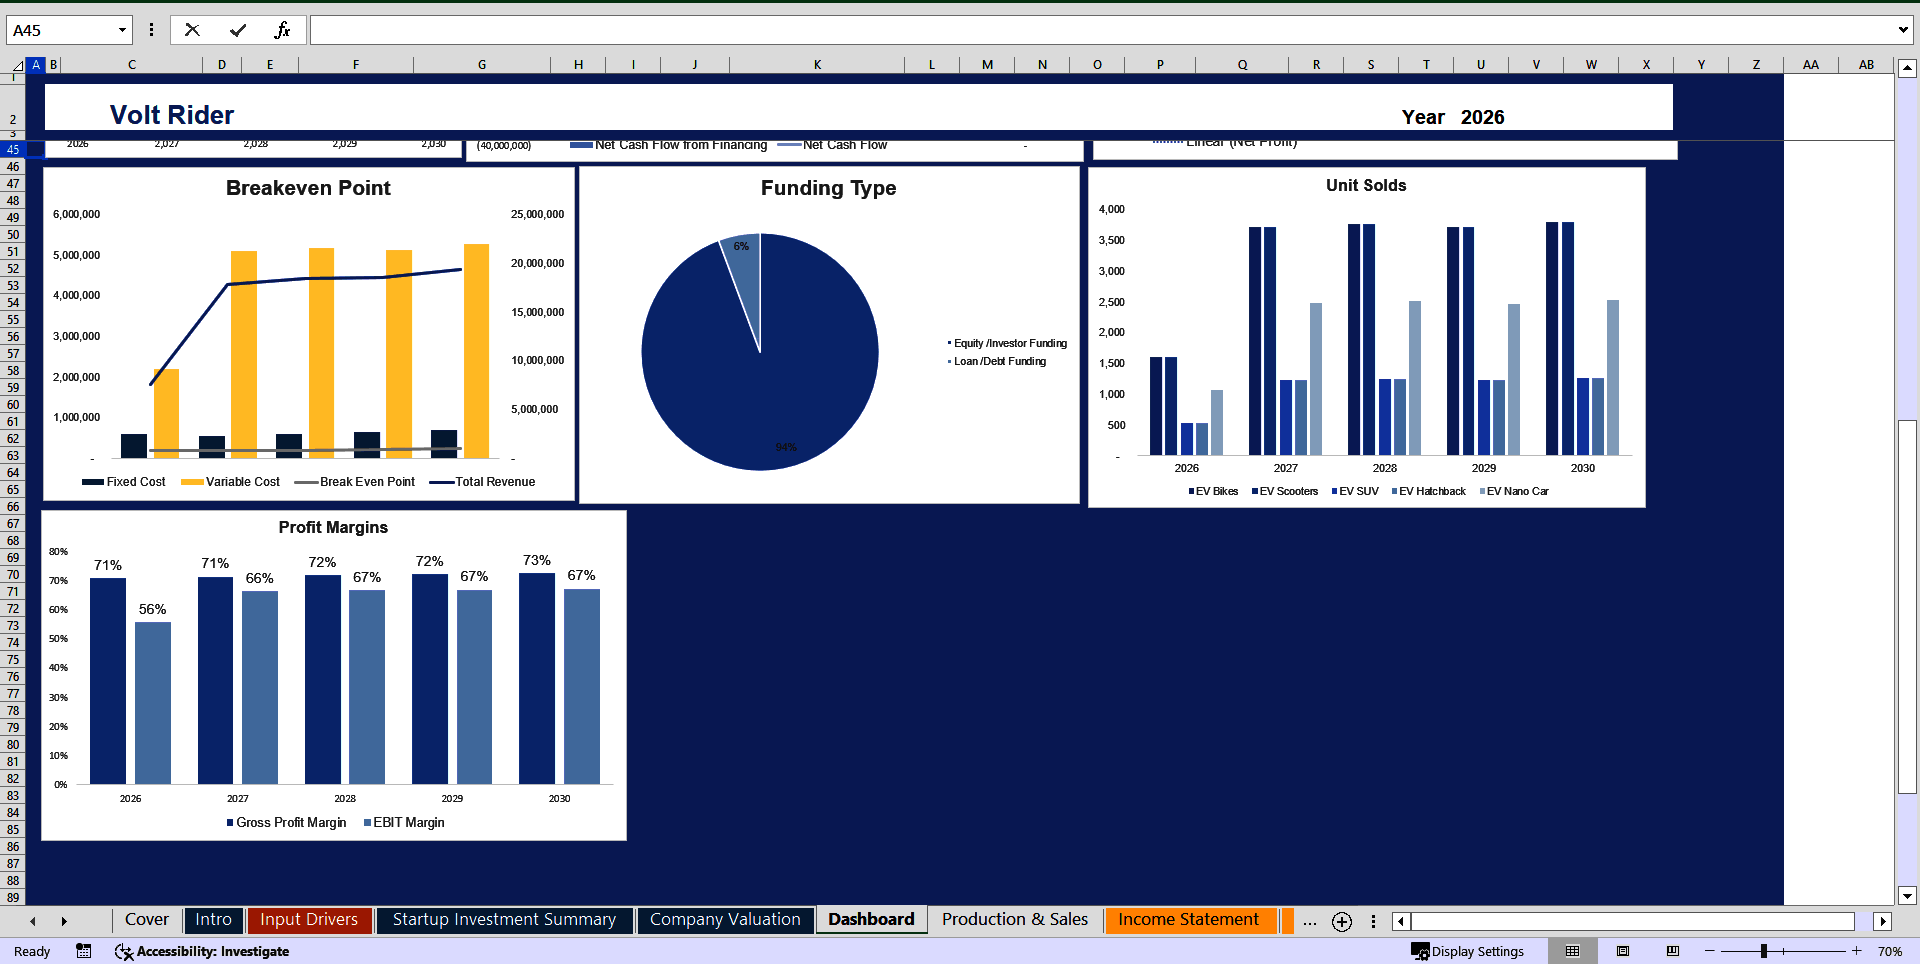The height and width of the screenshot is (966, 1920).
Task: Click the Select All corner triangle
Action: (16, 65)
